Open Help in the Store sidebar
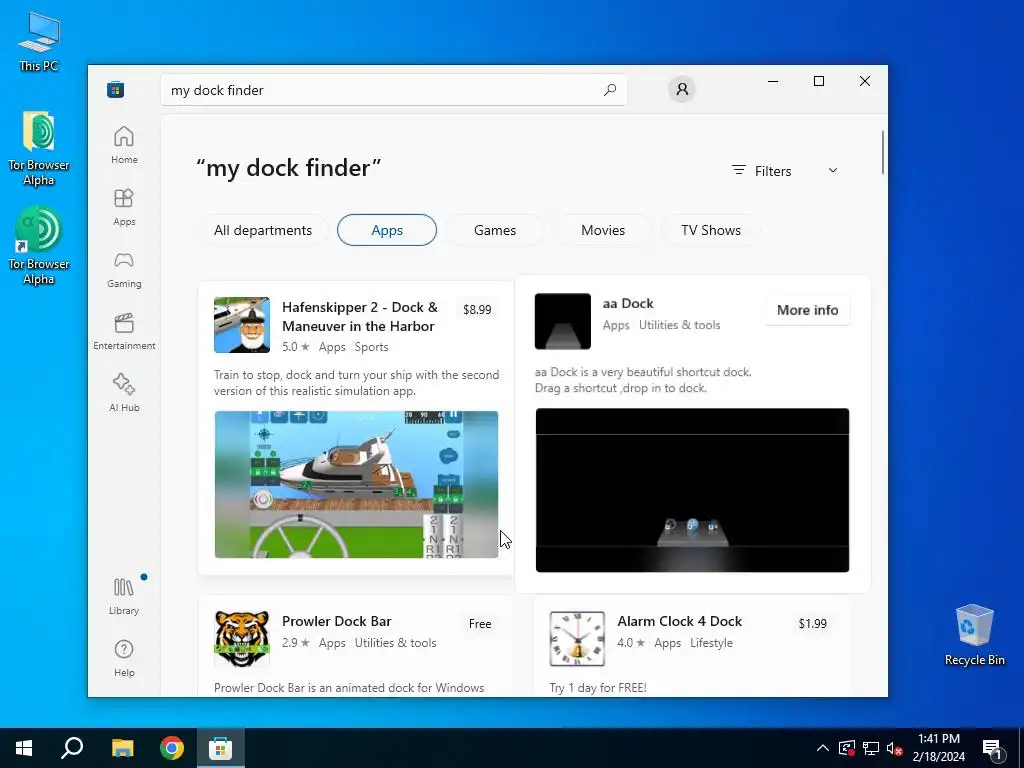 124,658
